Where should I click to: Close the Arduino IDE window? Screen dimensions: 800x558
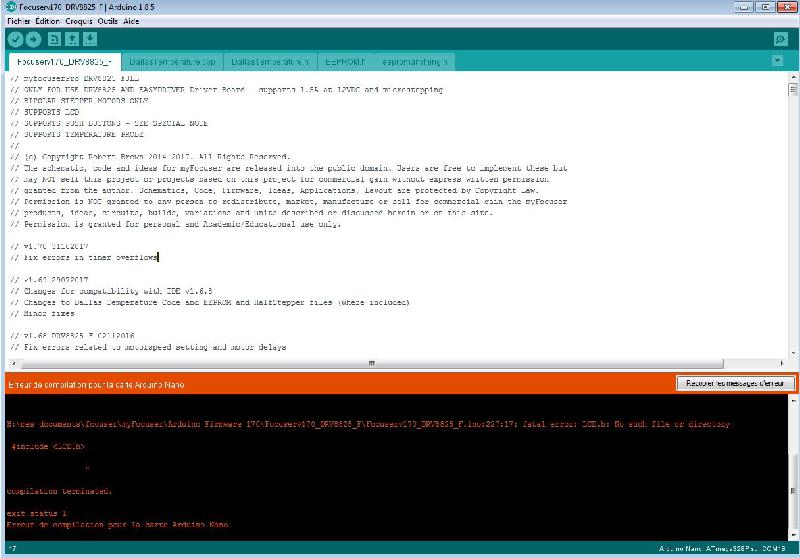(787, 7)
